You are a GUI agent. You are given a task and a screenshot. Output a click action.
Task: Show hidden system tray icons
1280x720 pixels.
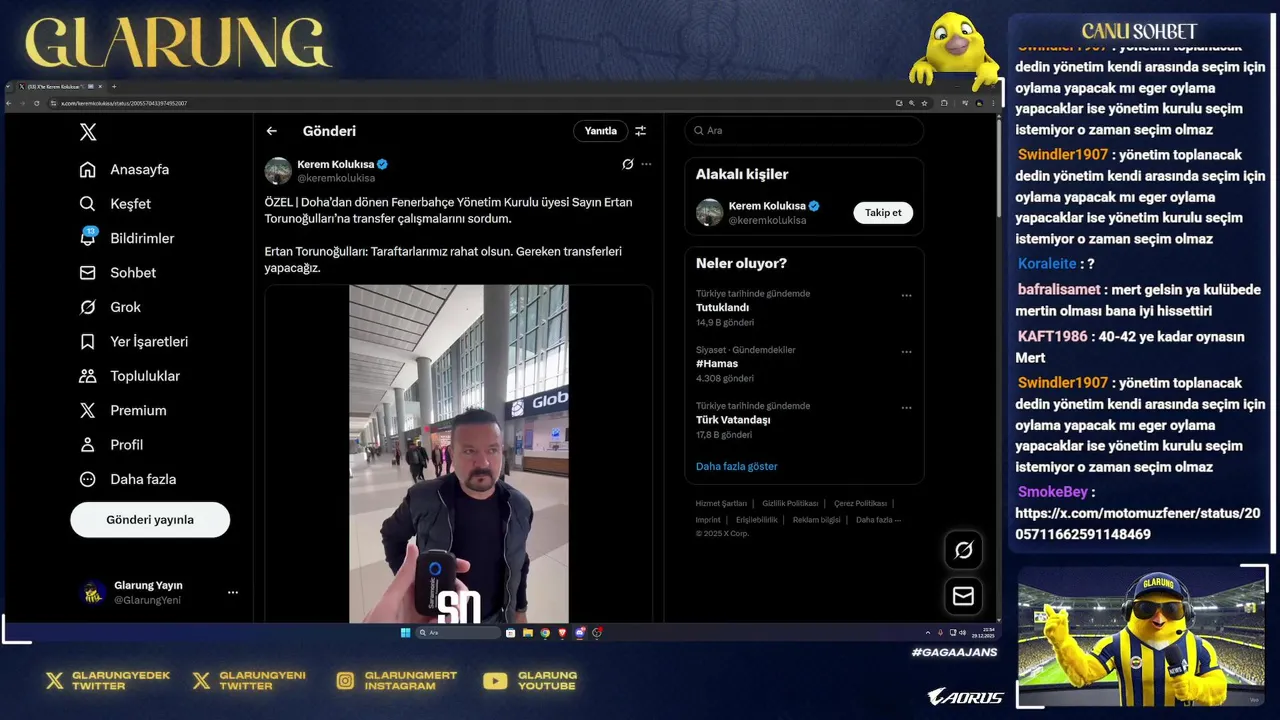pos(928,632)
